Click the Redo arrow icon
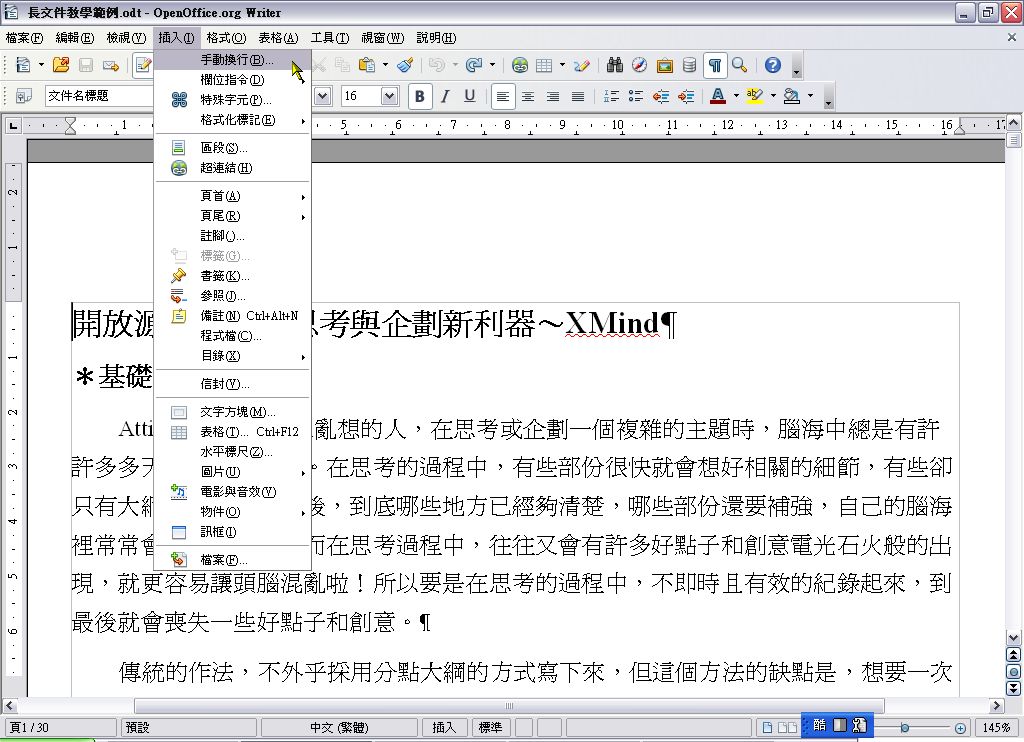This screenshot has height=742, width=1024. [475, 65]
